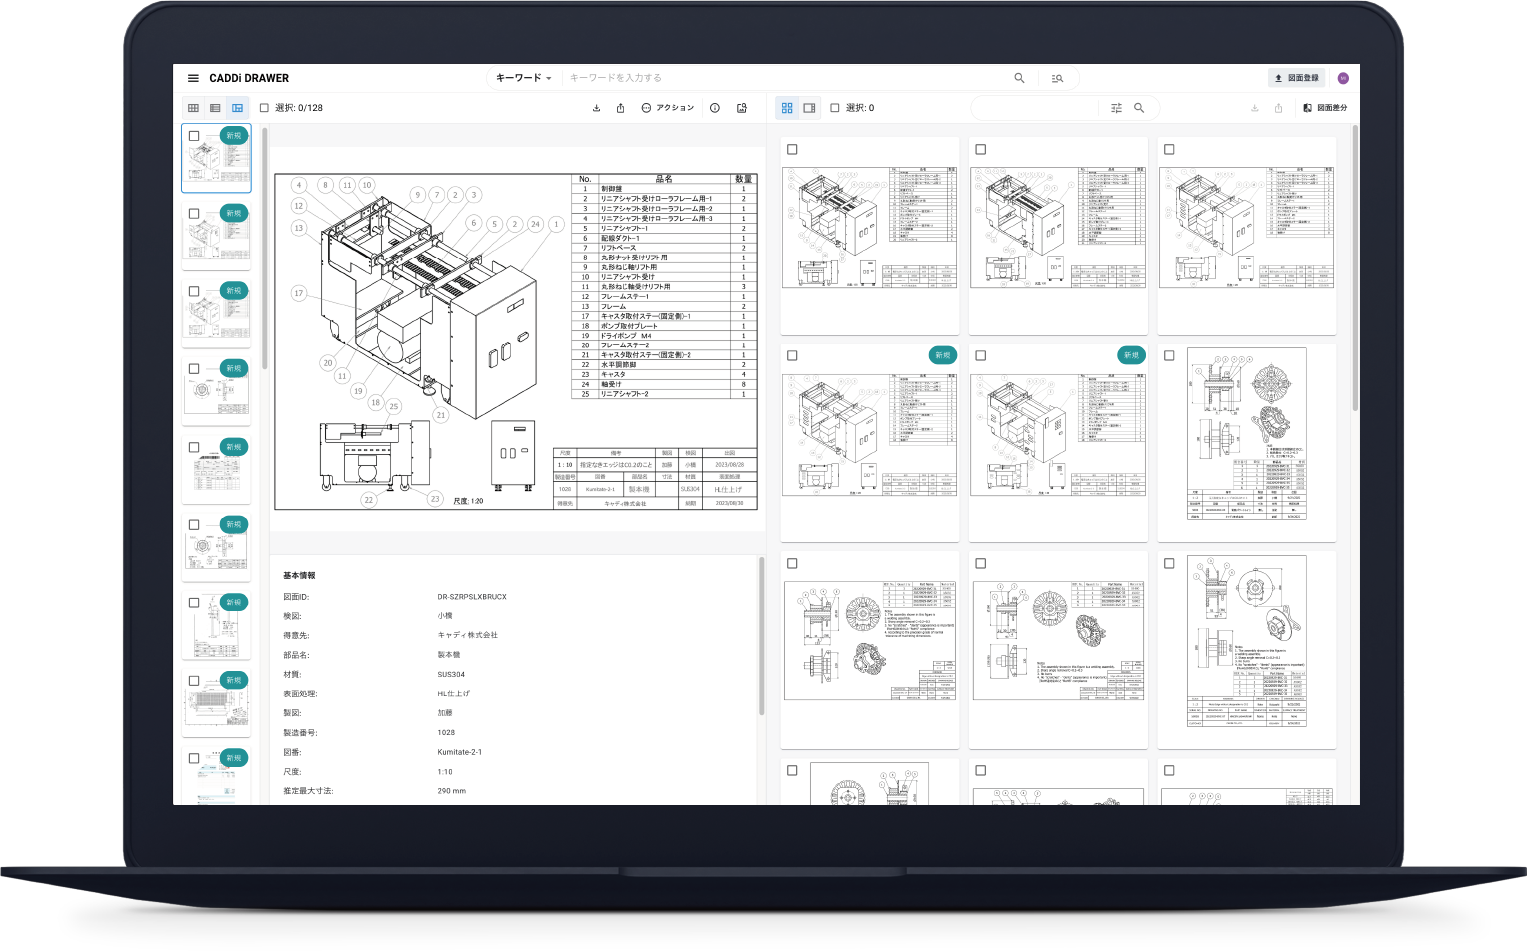Viewport: 1527px width, 952px height.
Task: Click the image save icon beside info
Action: [x=742, y=108]
